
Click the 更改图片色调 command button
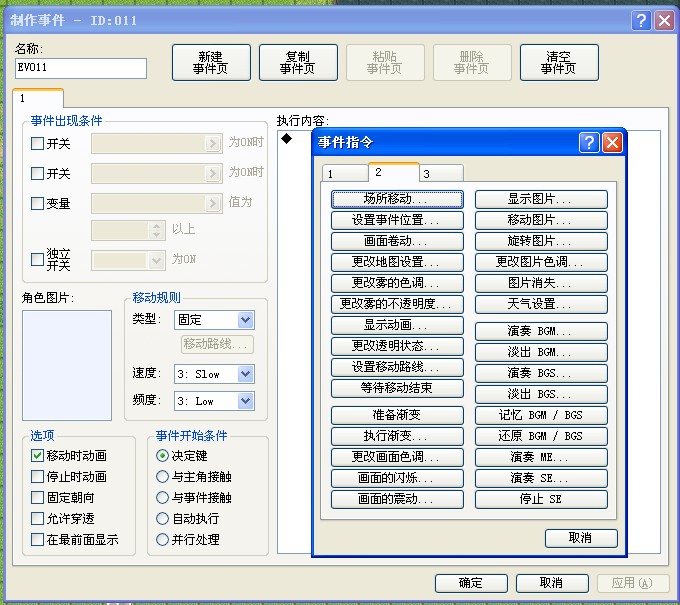pos(541,262)
